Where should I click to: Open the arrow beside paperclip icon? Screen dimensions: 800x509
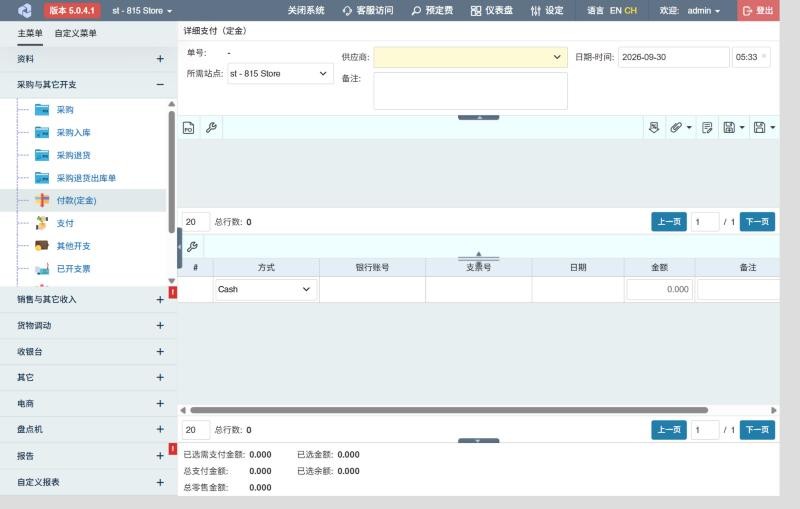point(689,128)
